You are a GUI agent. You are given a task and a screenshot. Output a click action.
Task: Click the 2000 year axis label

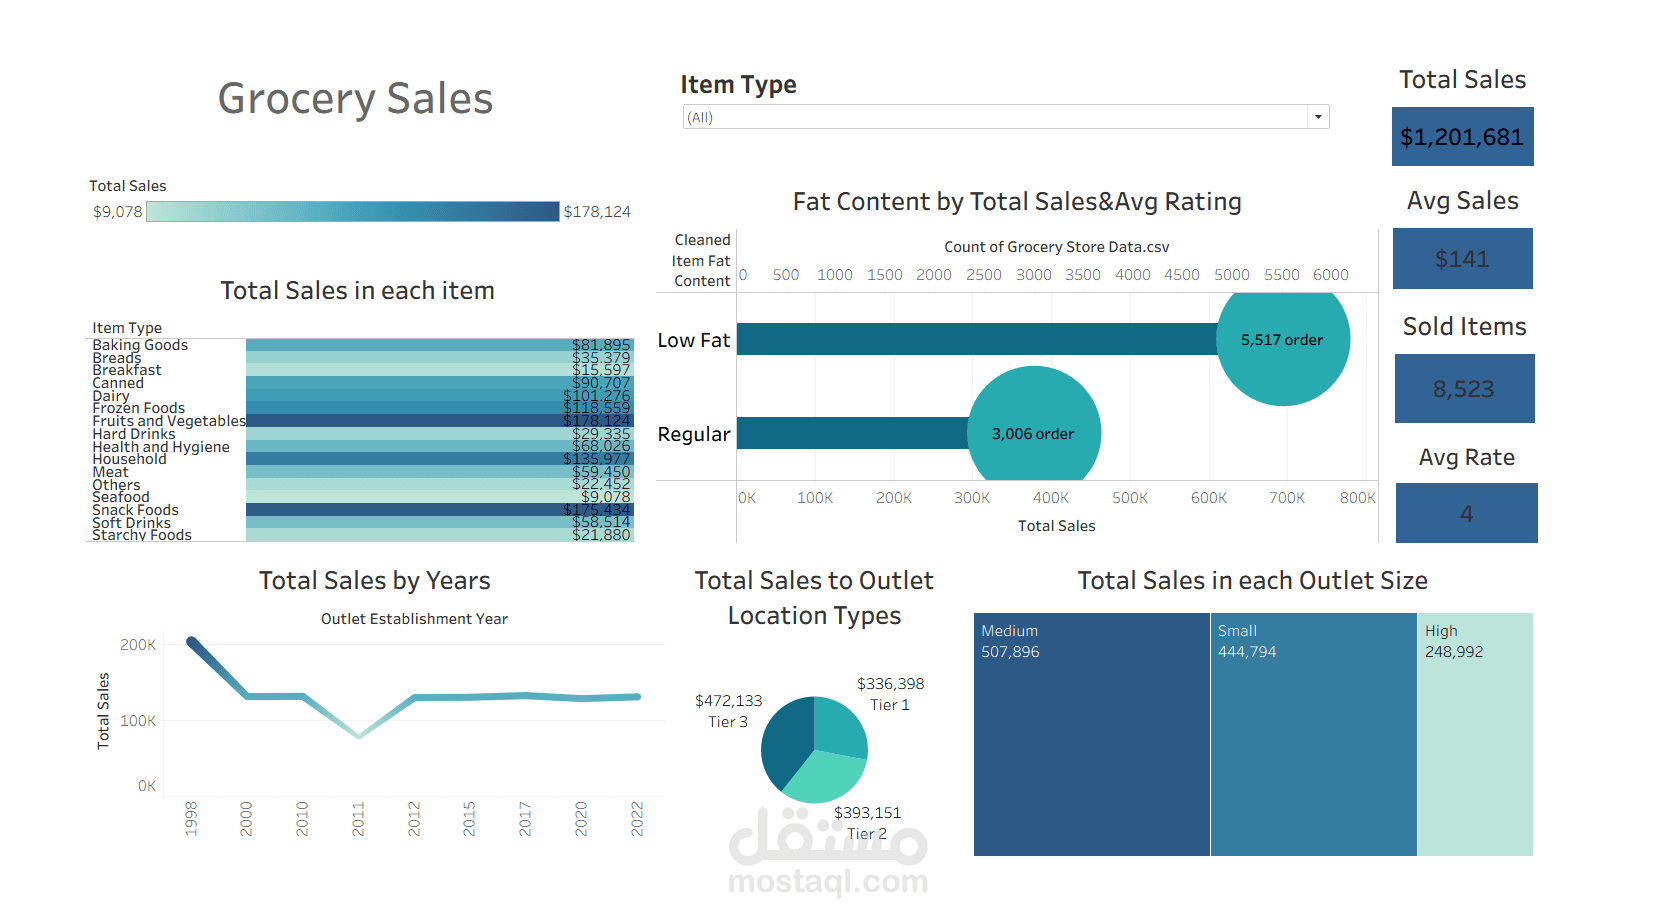pyautogui.click(x=246, y=819)
